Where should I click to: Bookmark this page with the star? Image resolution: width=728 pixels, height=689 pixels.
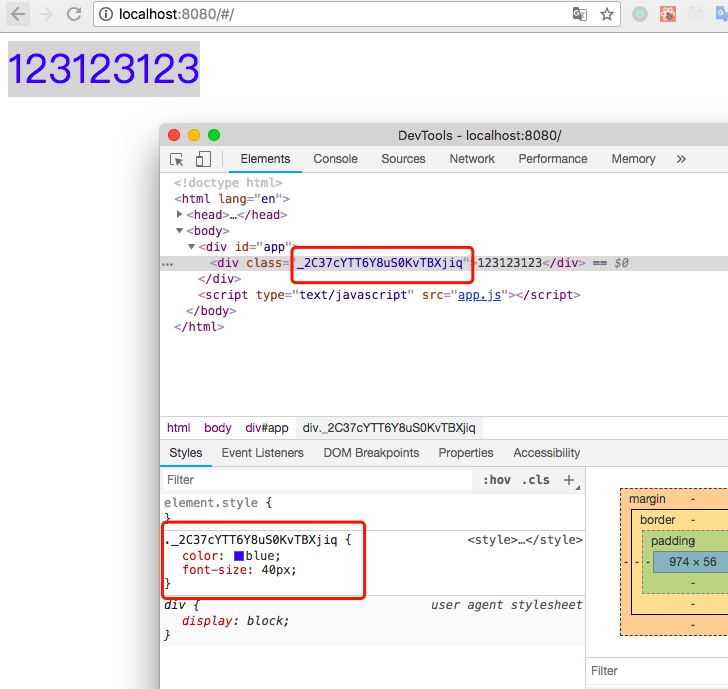607,14
